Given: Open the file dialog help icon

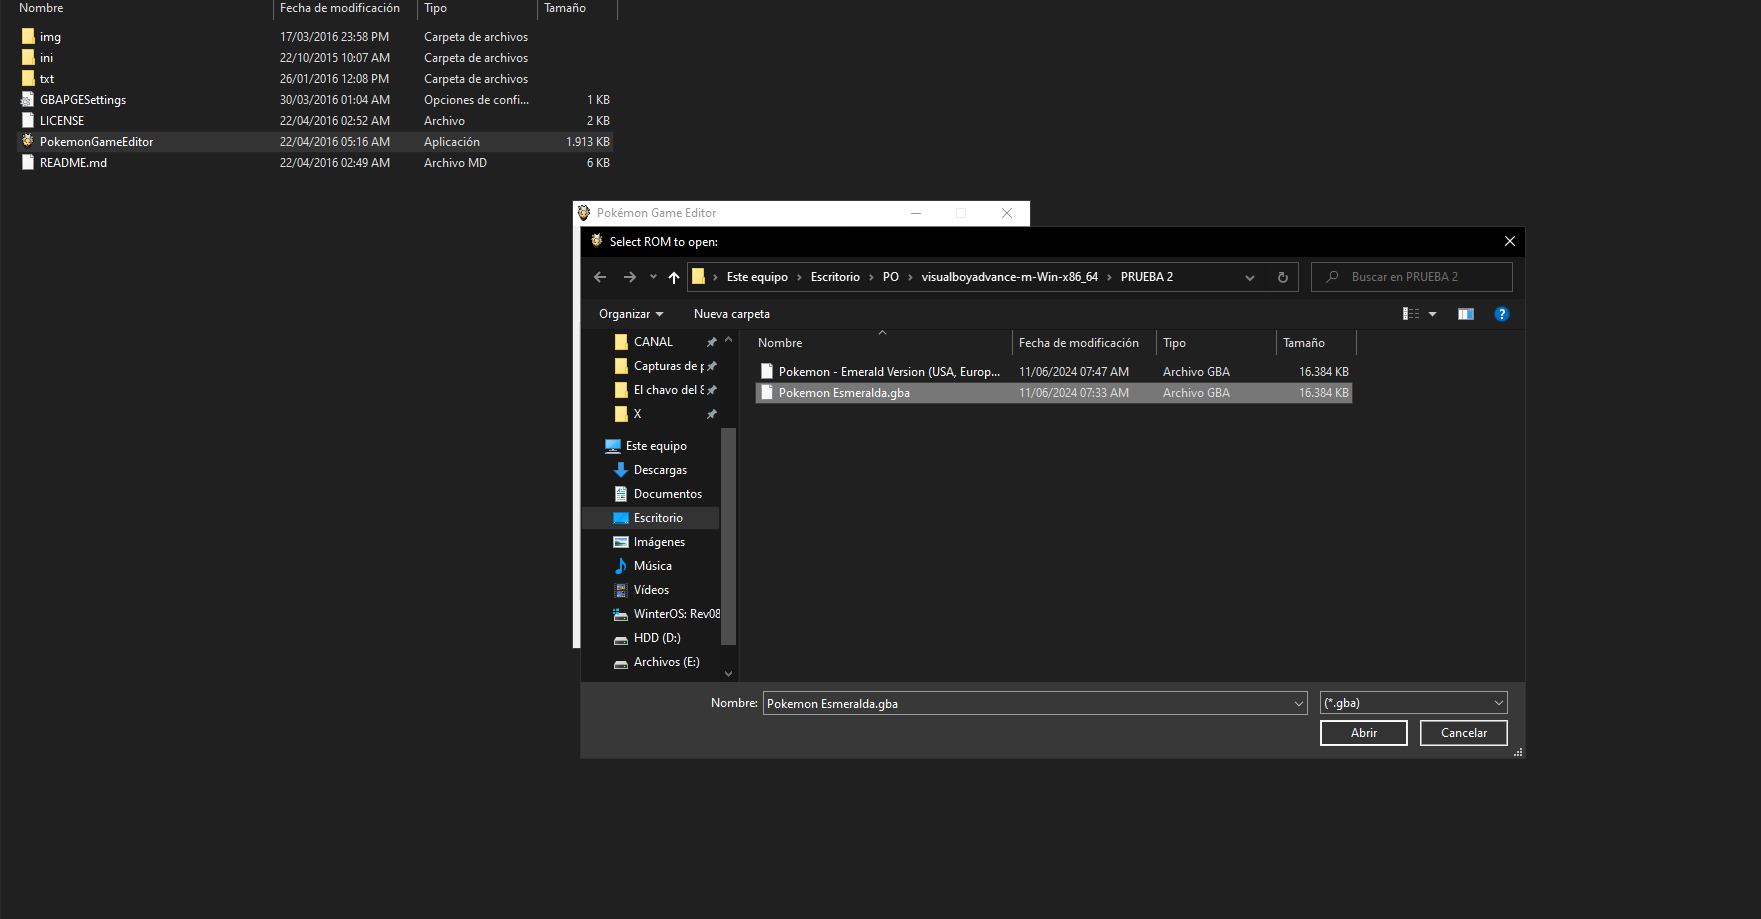Looking at the screenshot, I should (1501, 314).
